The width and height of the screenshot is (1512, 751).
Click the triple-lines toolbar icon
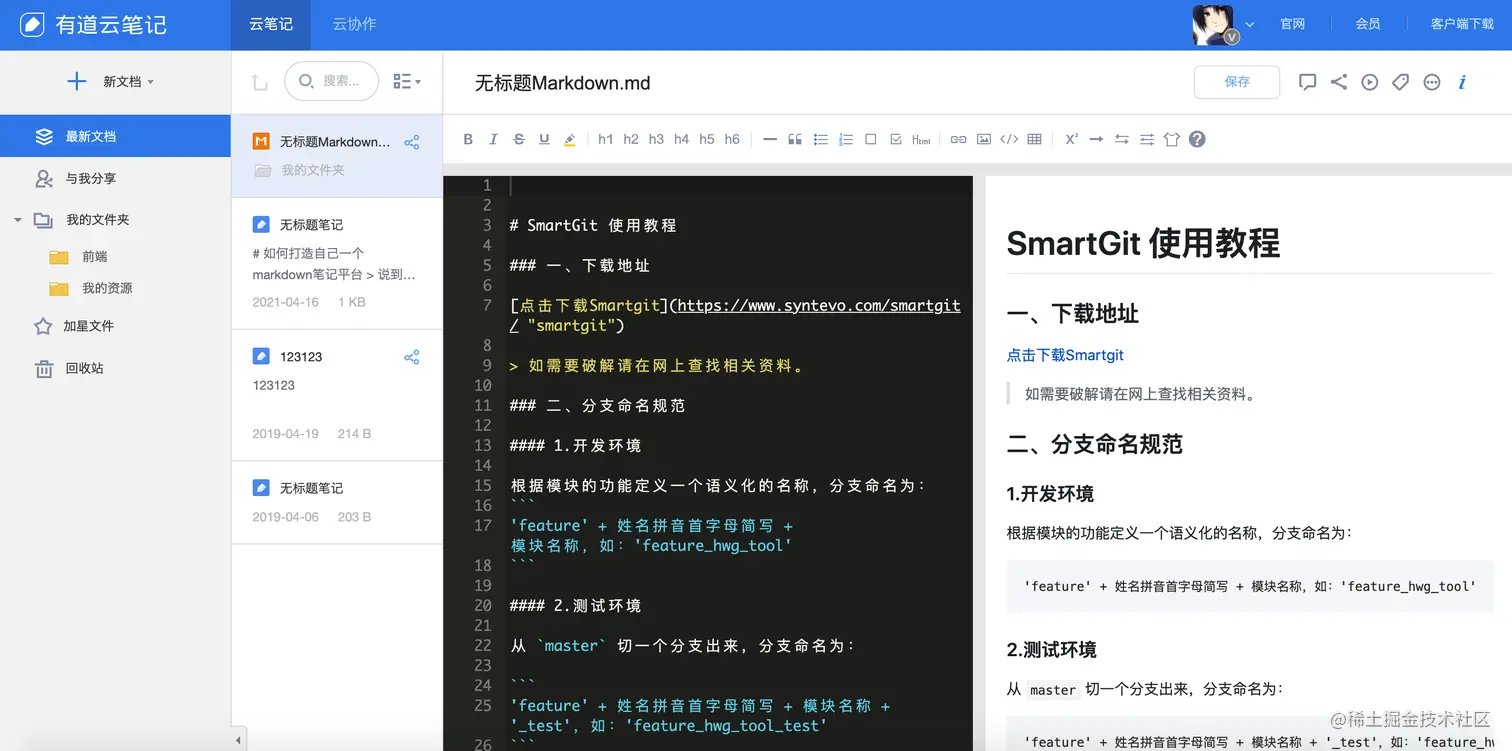[1147, 139]
